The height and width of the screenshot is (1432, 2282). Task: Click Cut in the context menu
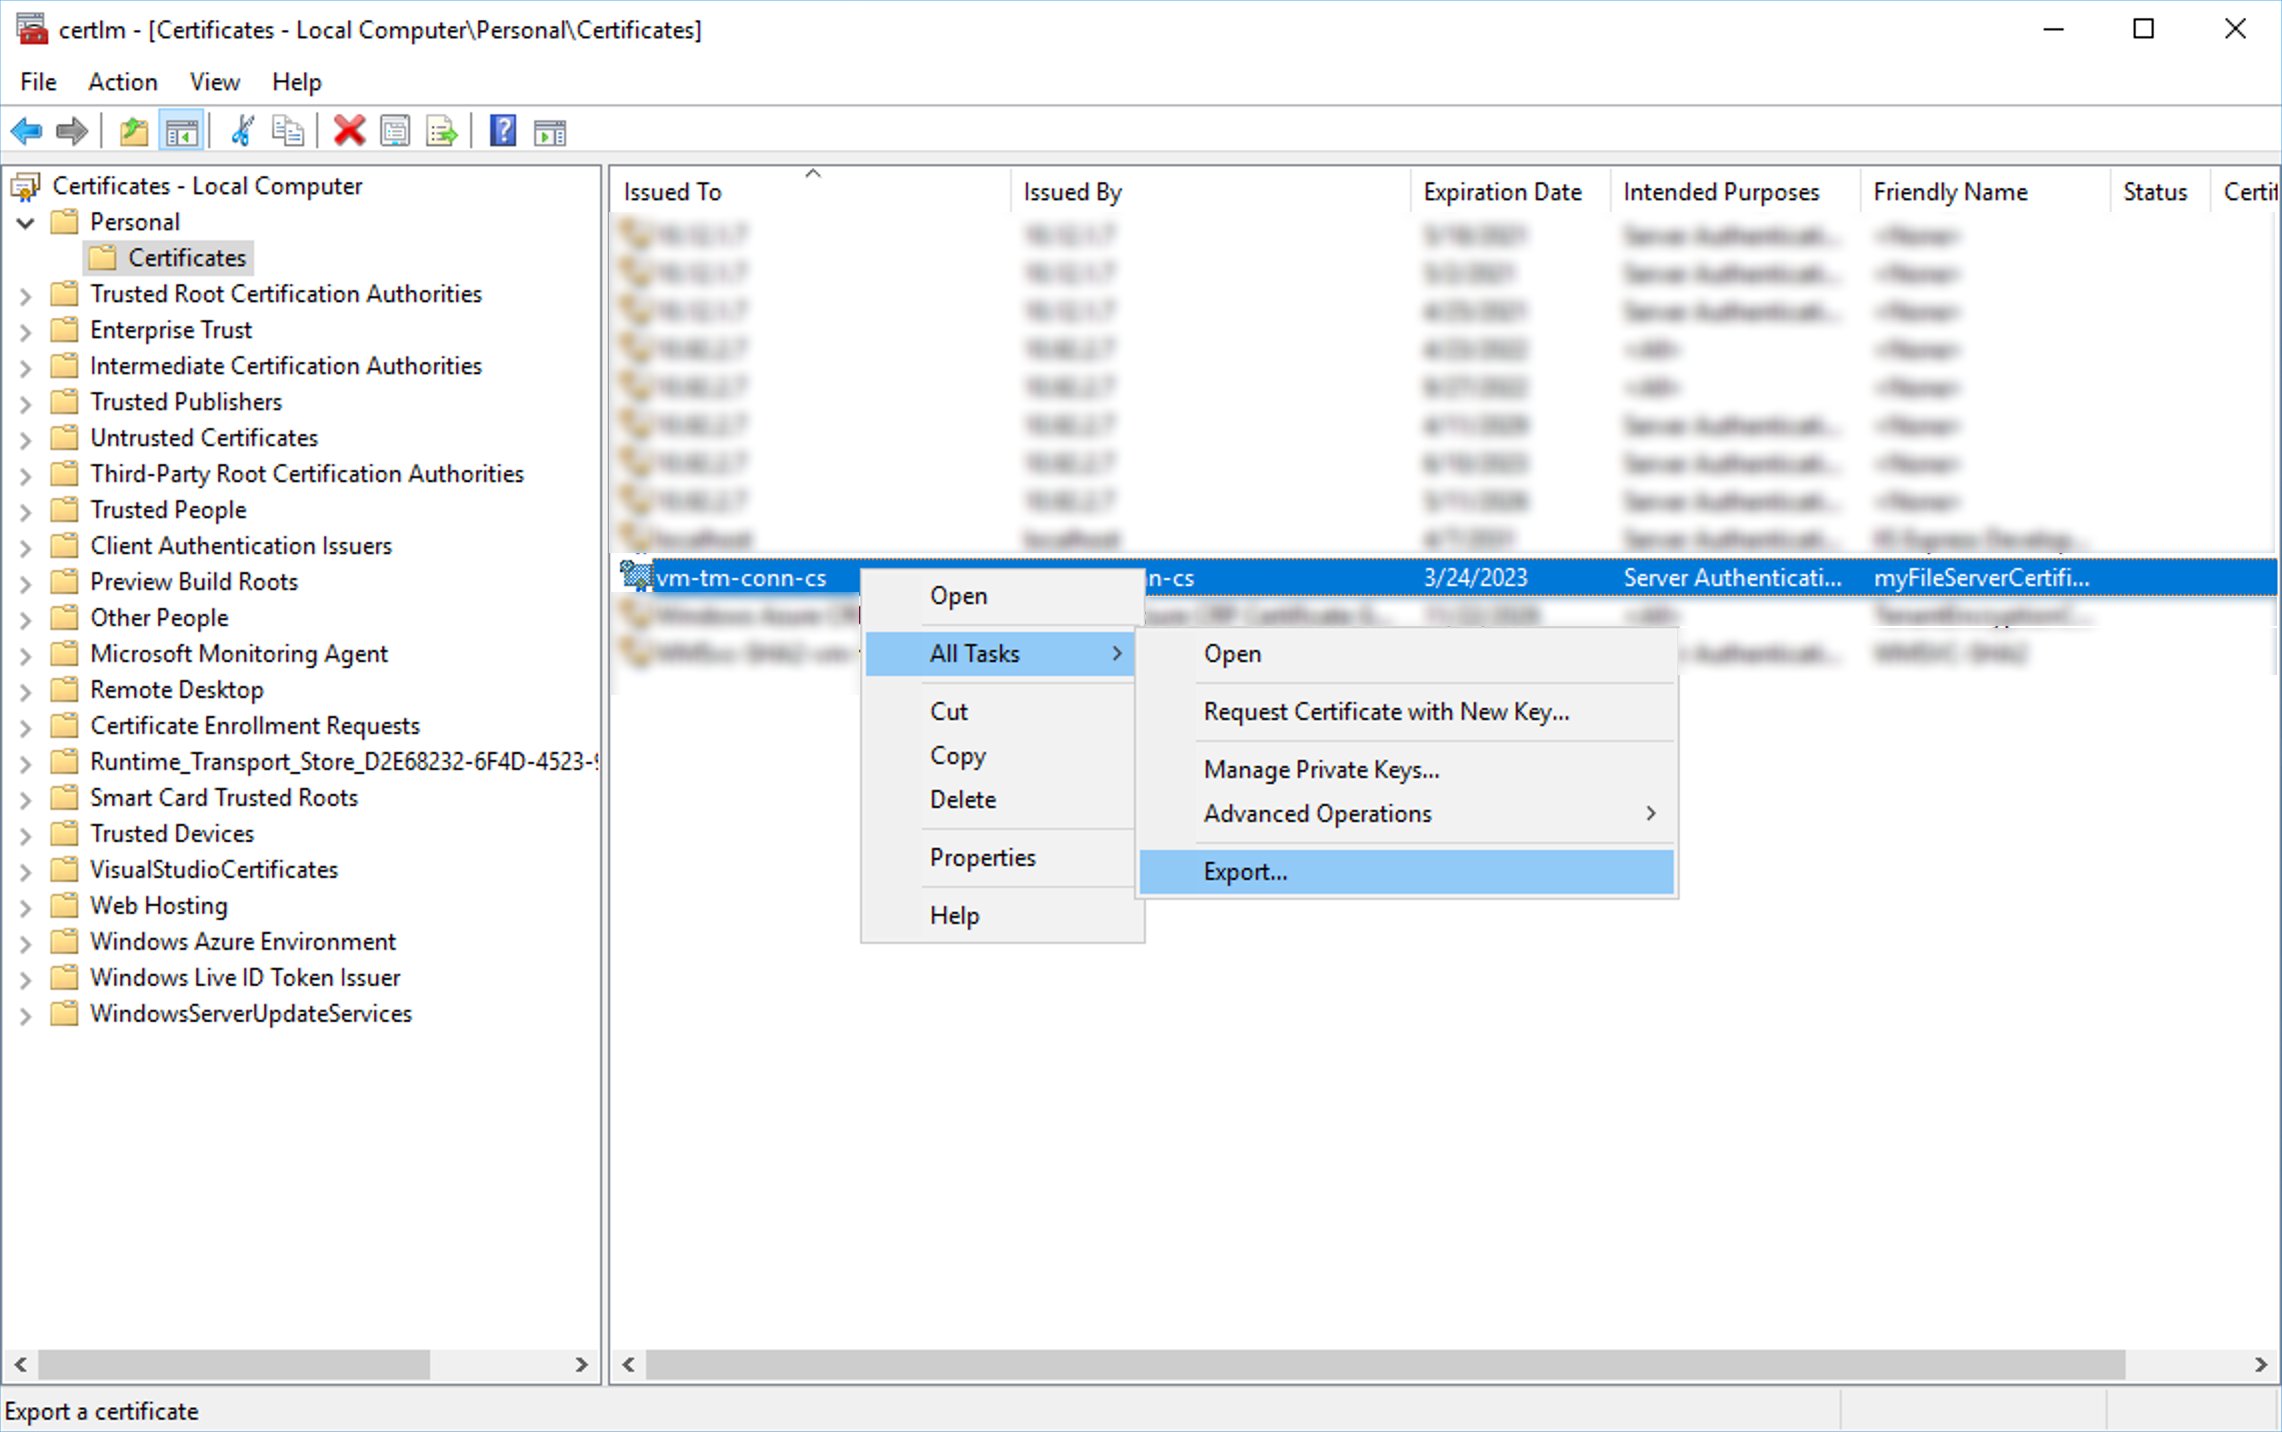pos(1000,711)
